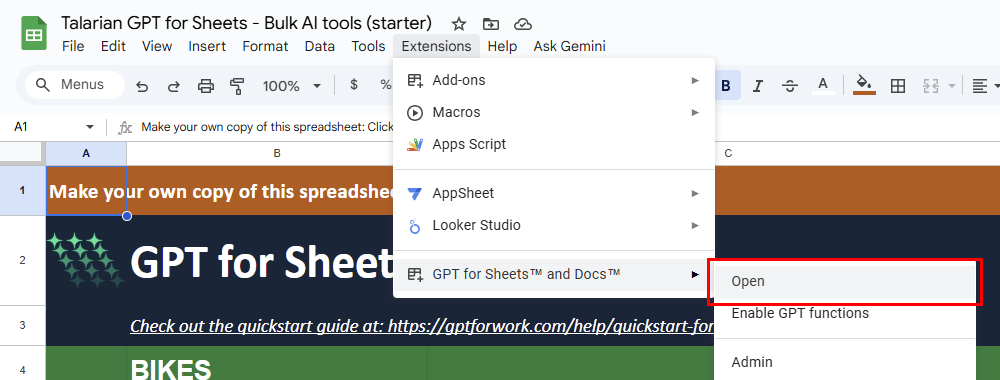1000x380 pixels.
Task: Click Enable GPT functions
Action: coord(845,313)
